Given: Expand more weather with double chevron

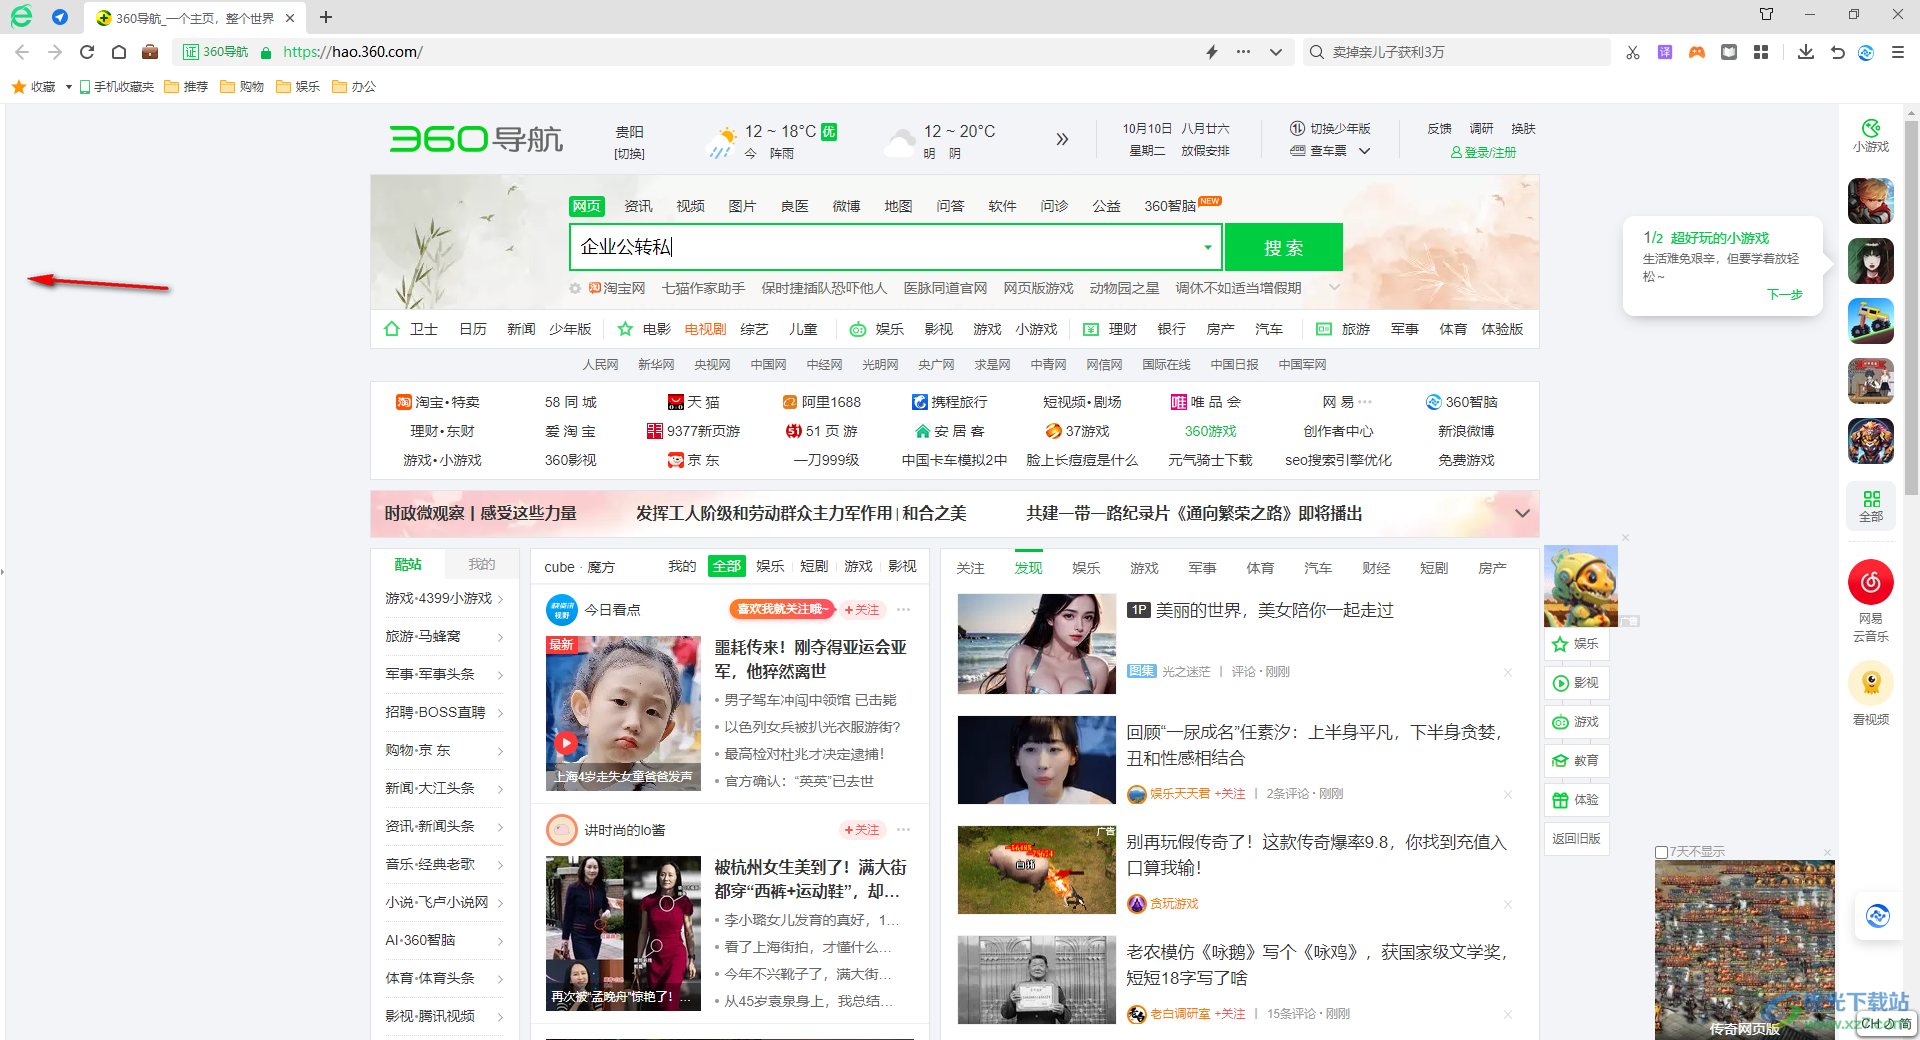Looking at the screenshot, I should coord(1062,139).
